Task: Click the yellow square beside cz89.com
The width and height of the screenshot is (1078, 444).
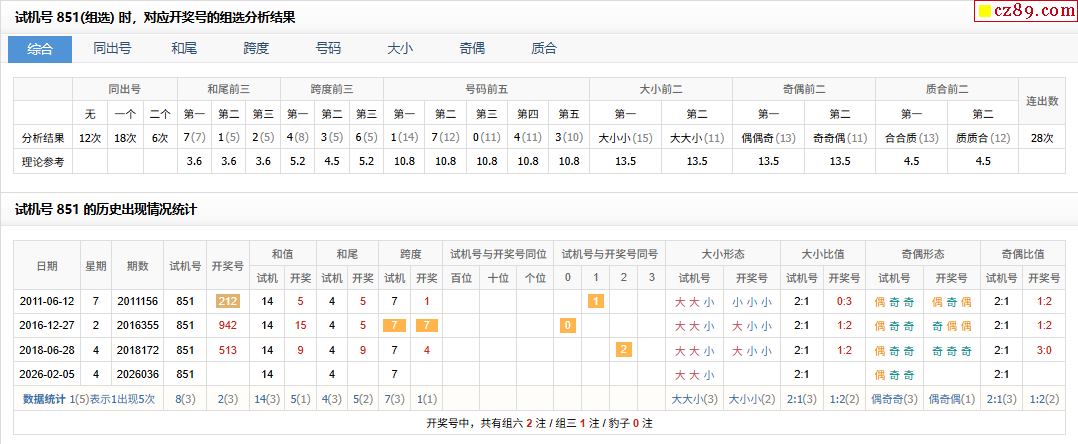Action: [985, 12]
